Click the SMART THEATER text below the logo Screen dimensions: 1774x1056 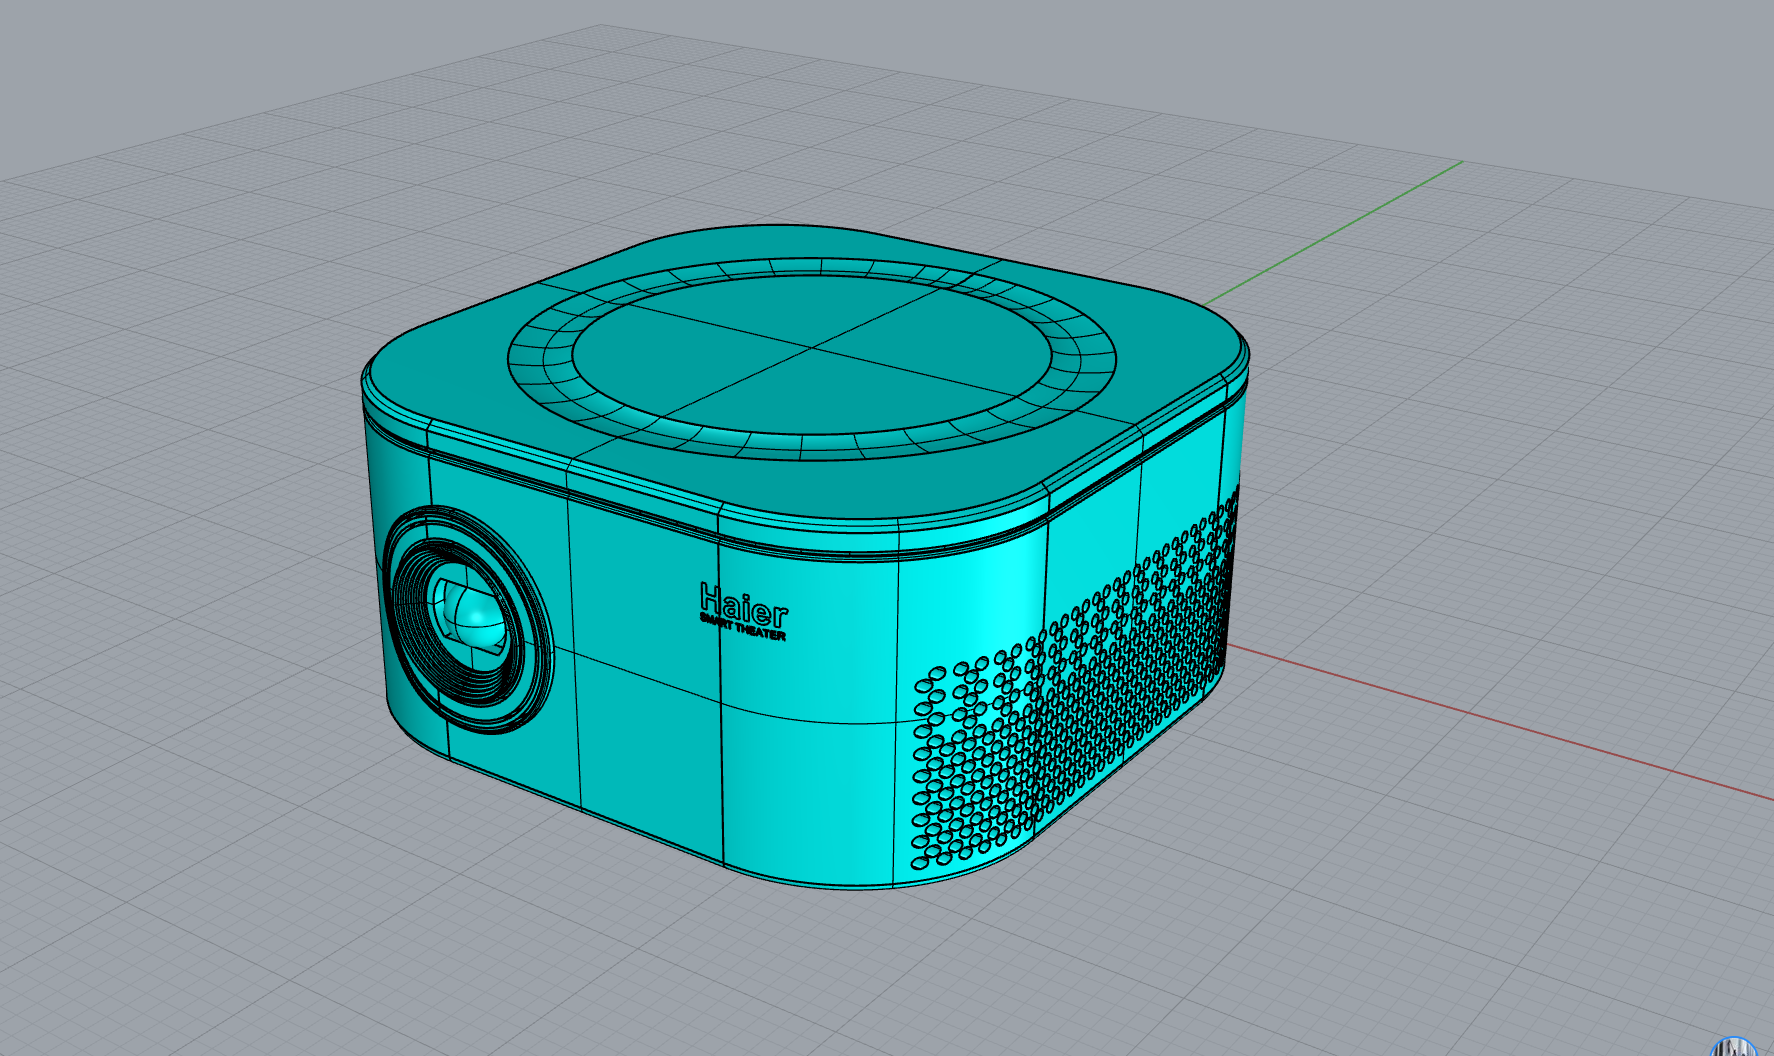743,632
